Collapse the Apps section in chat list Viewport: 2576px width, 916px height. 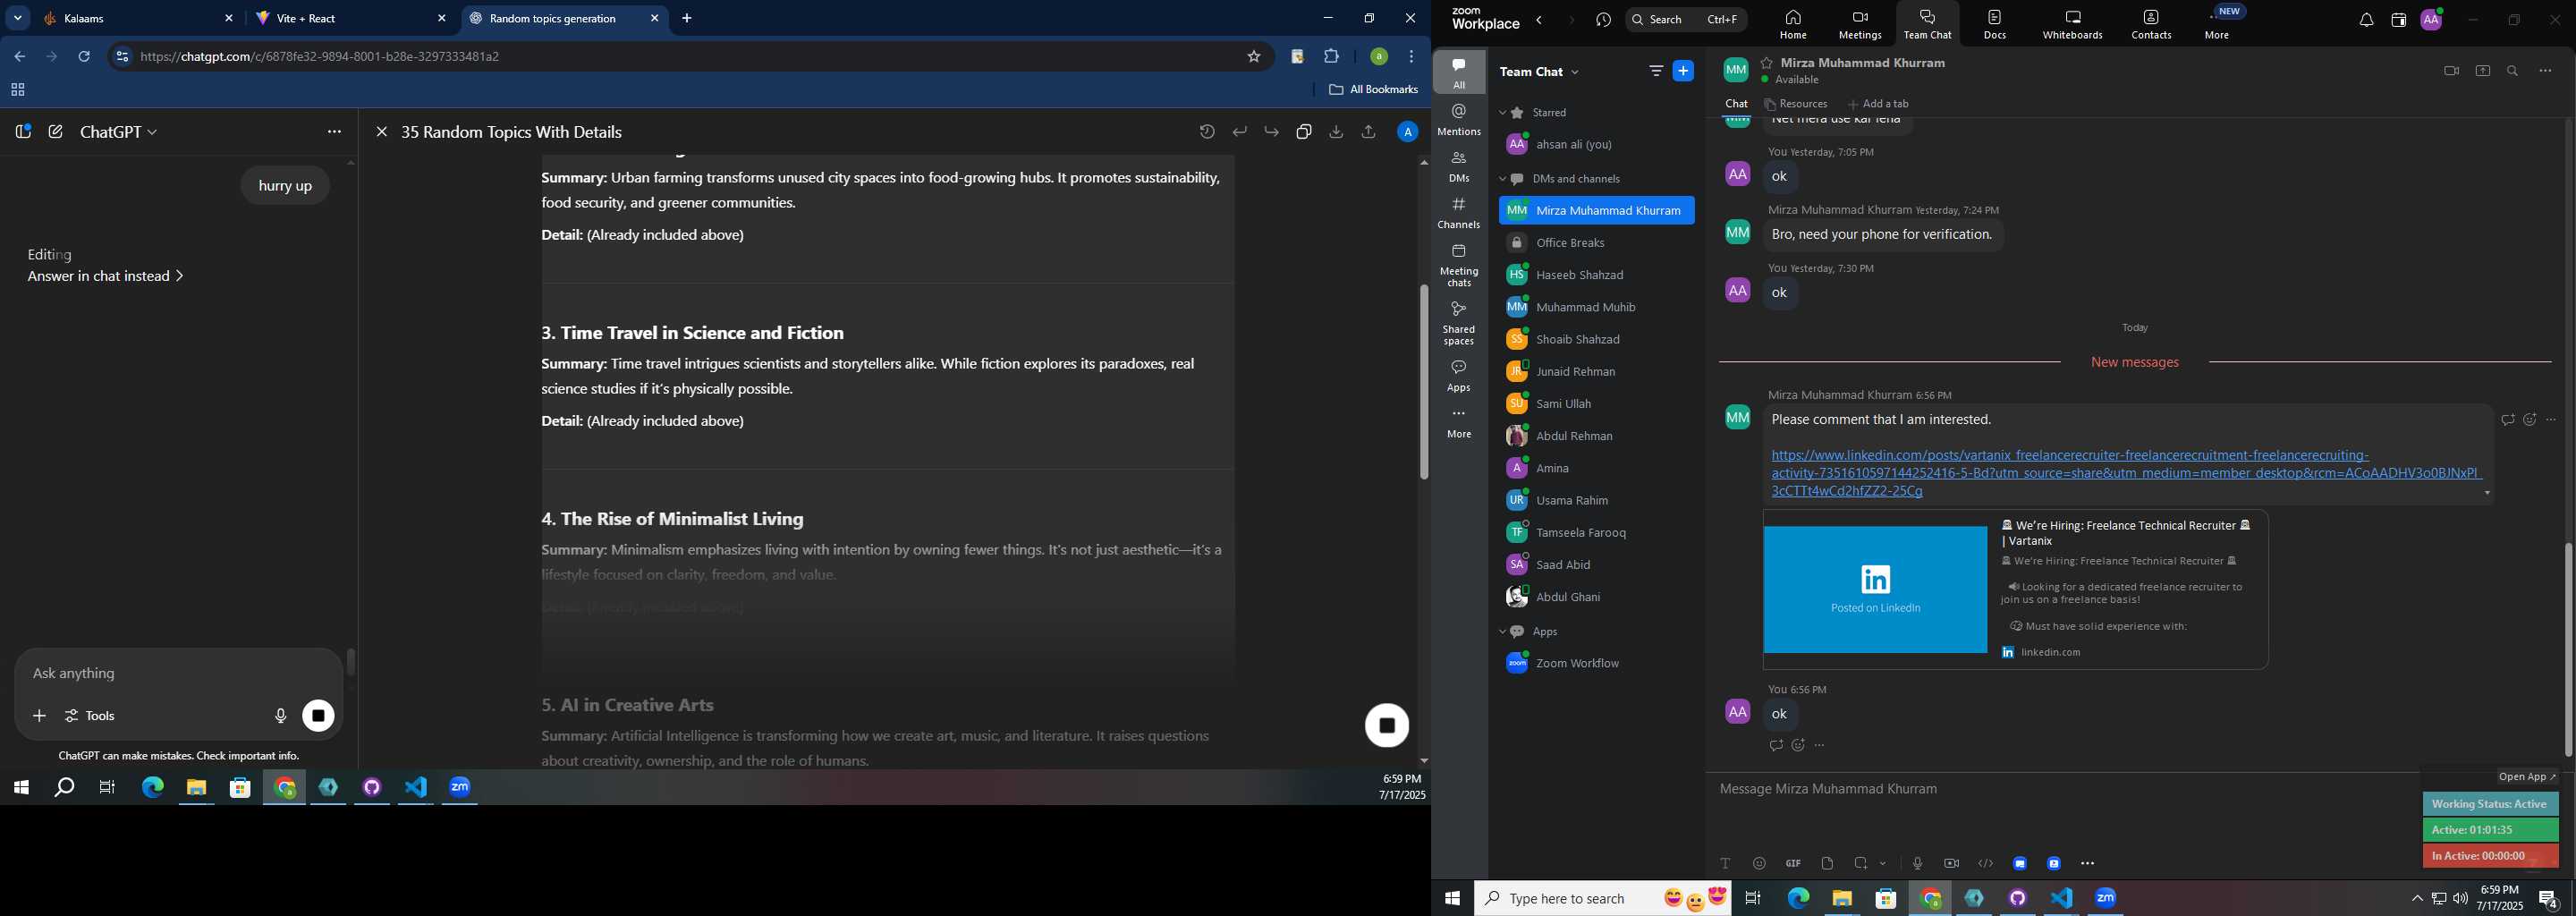(x=1502, y=632)
